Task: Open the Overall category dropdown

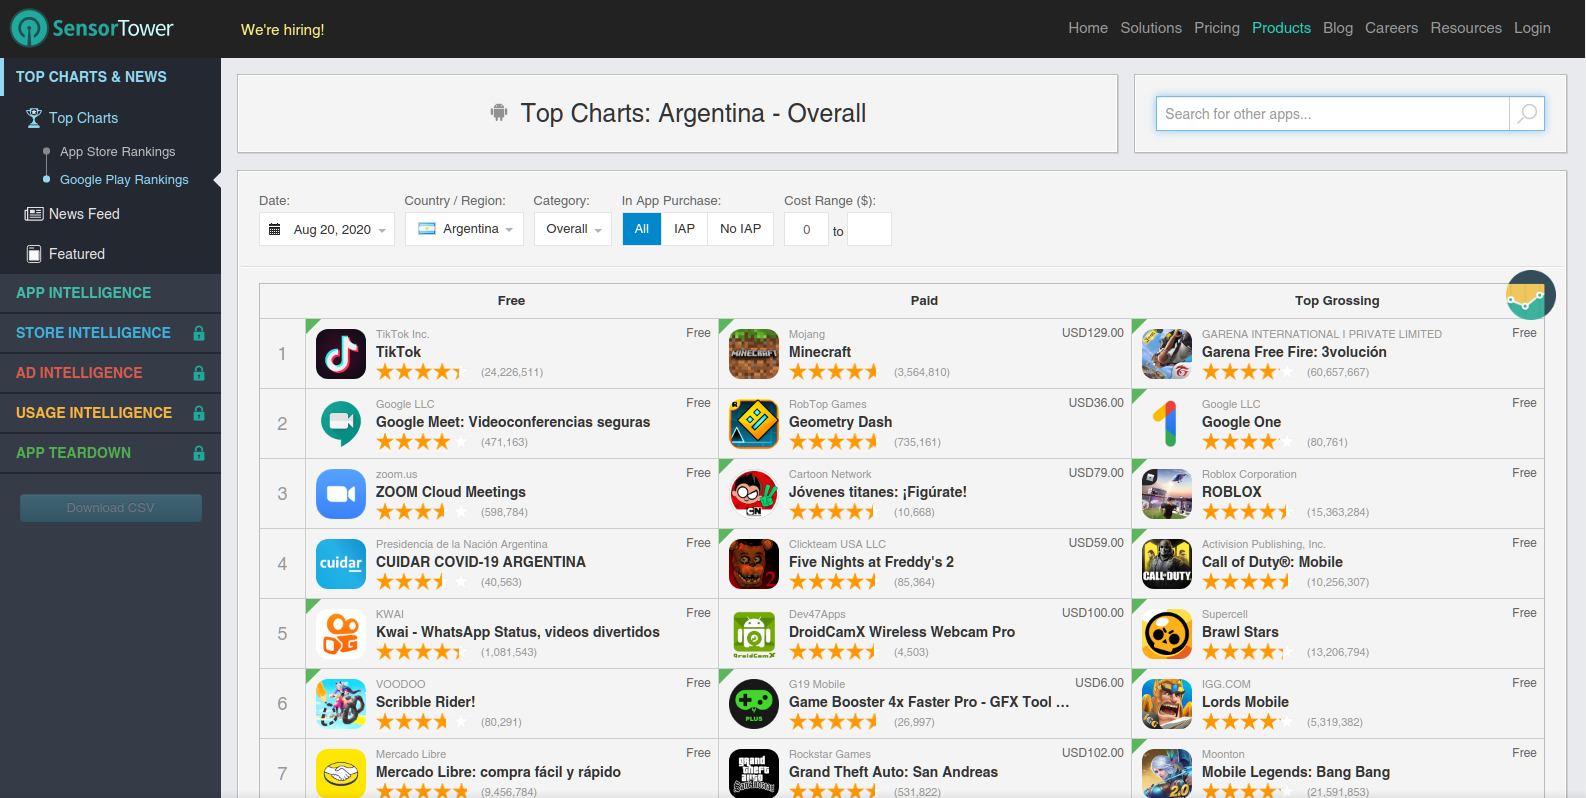Action: coord(573,229)
